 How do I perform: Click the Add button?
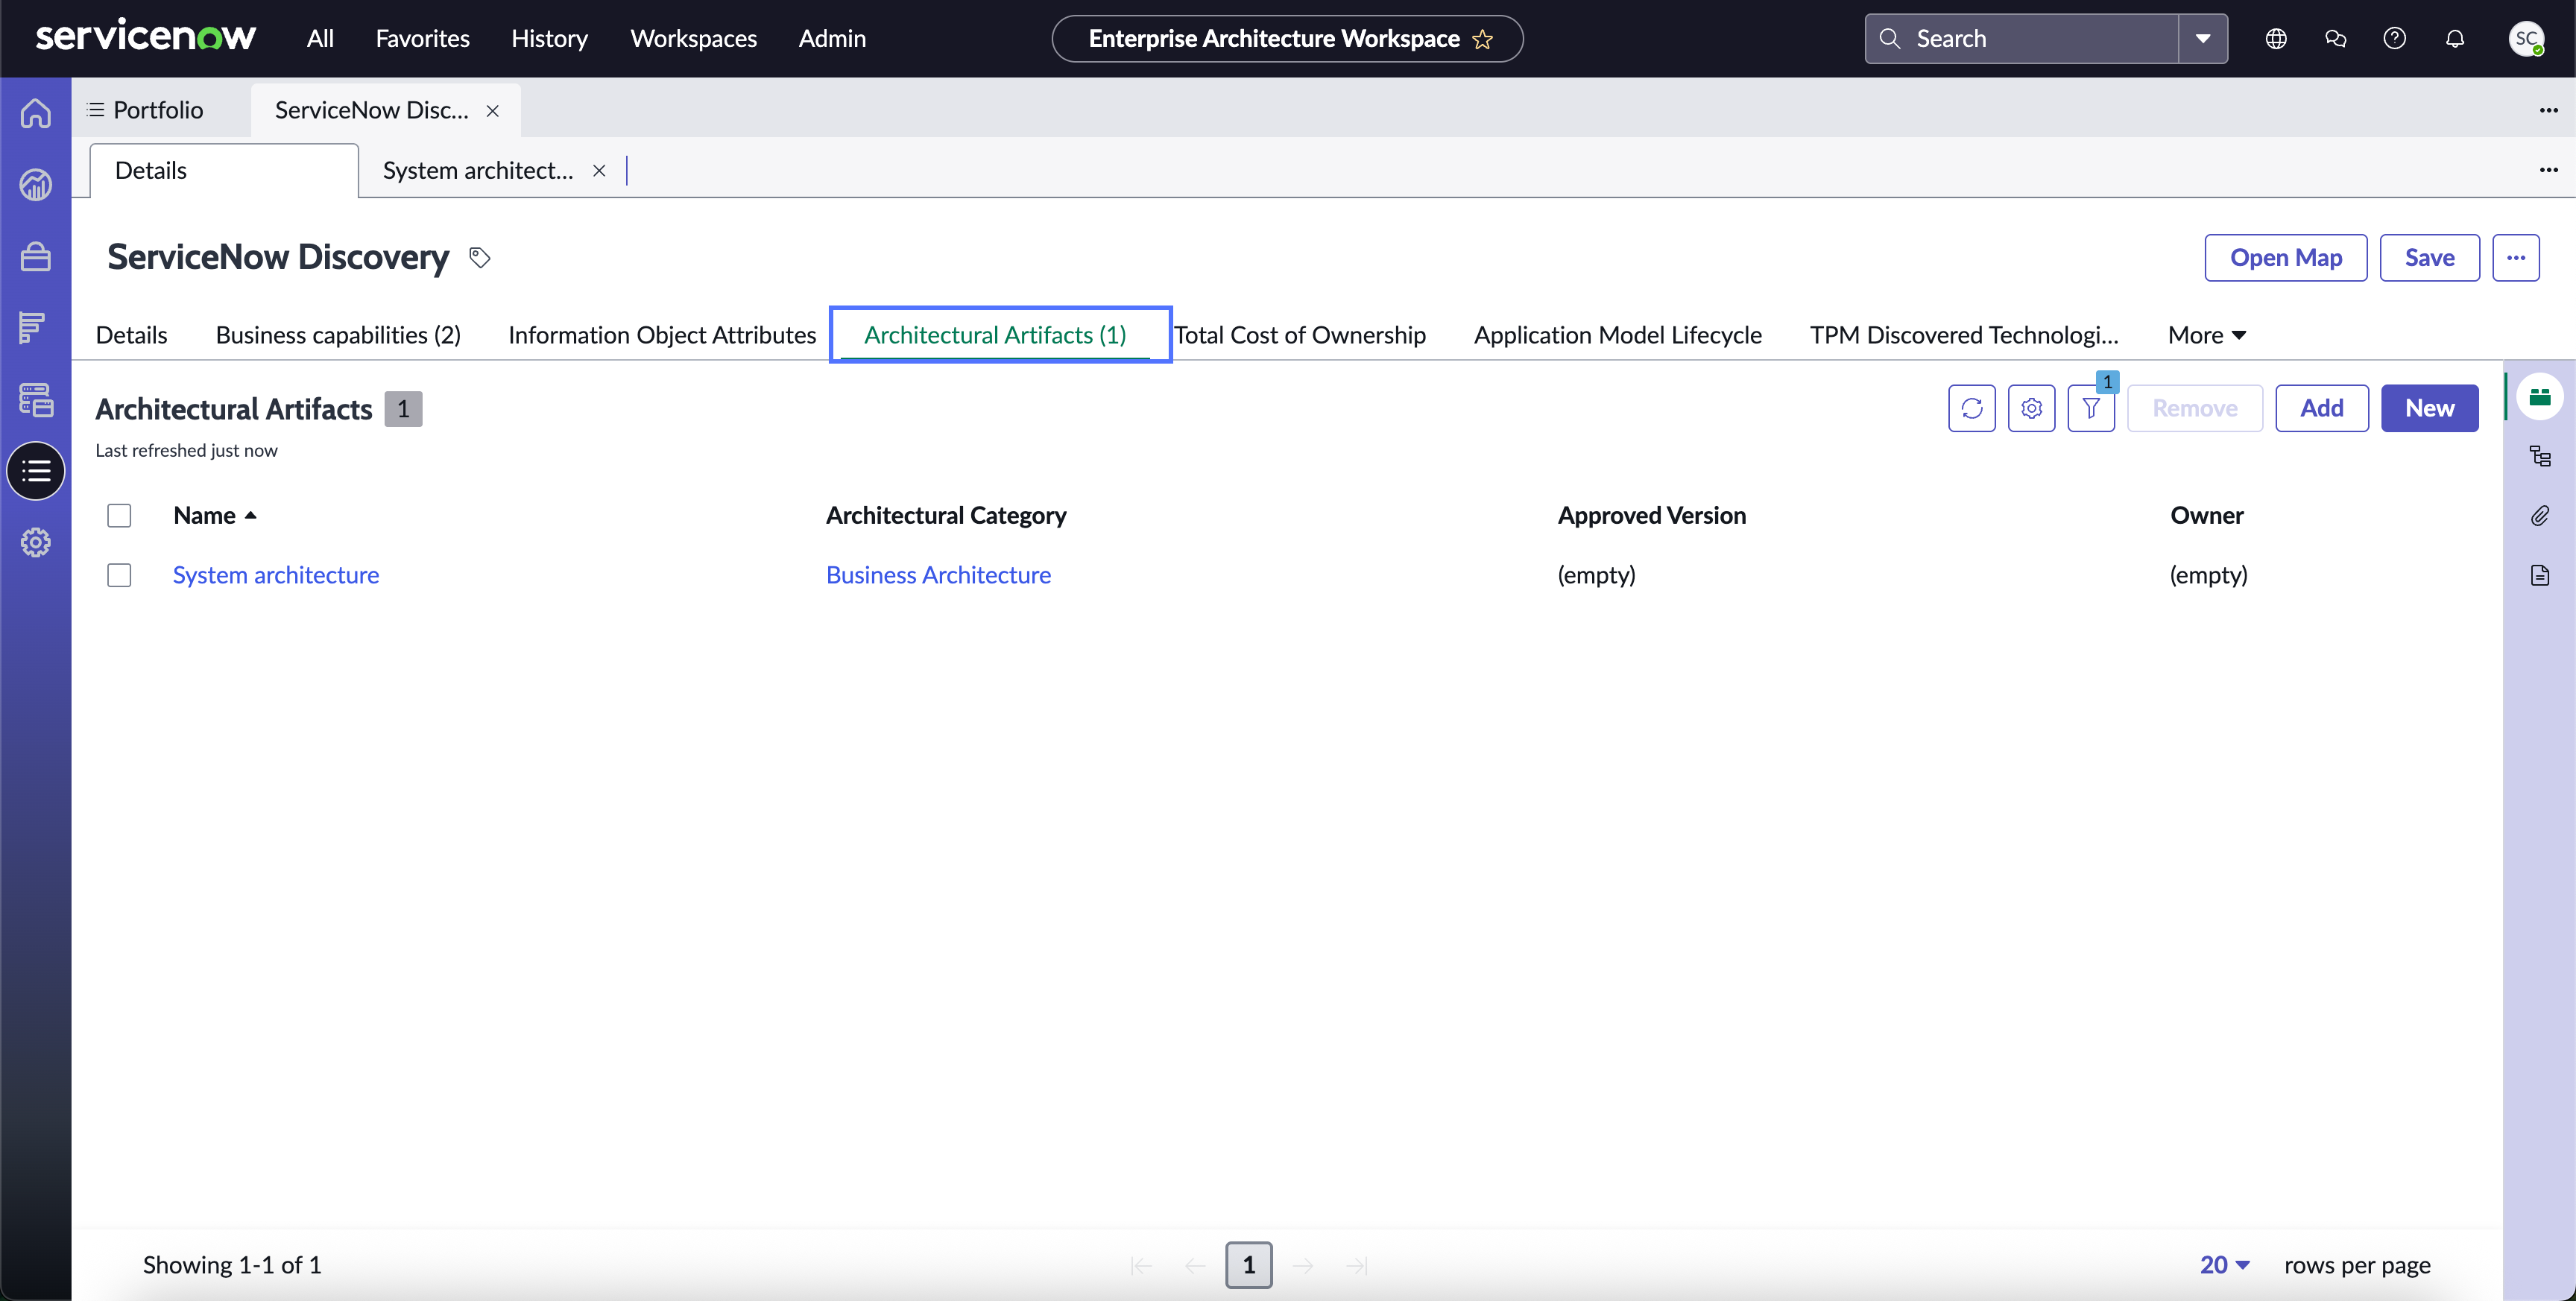pos(2321,408)
